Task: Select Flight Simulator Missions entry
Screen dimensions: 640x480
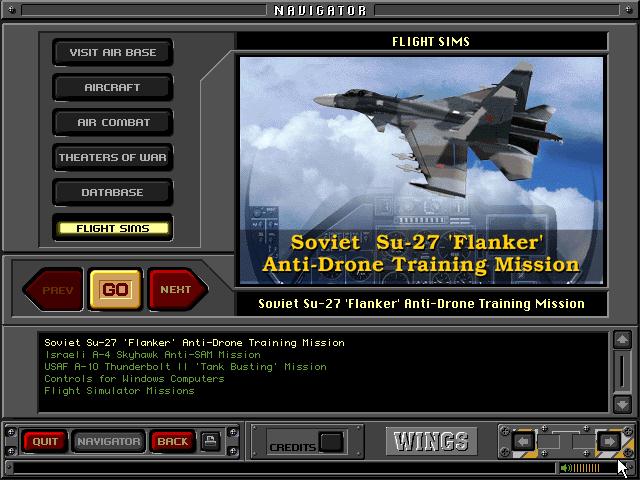Action: click(119, 391)
